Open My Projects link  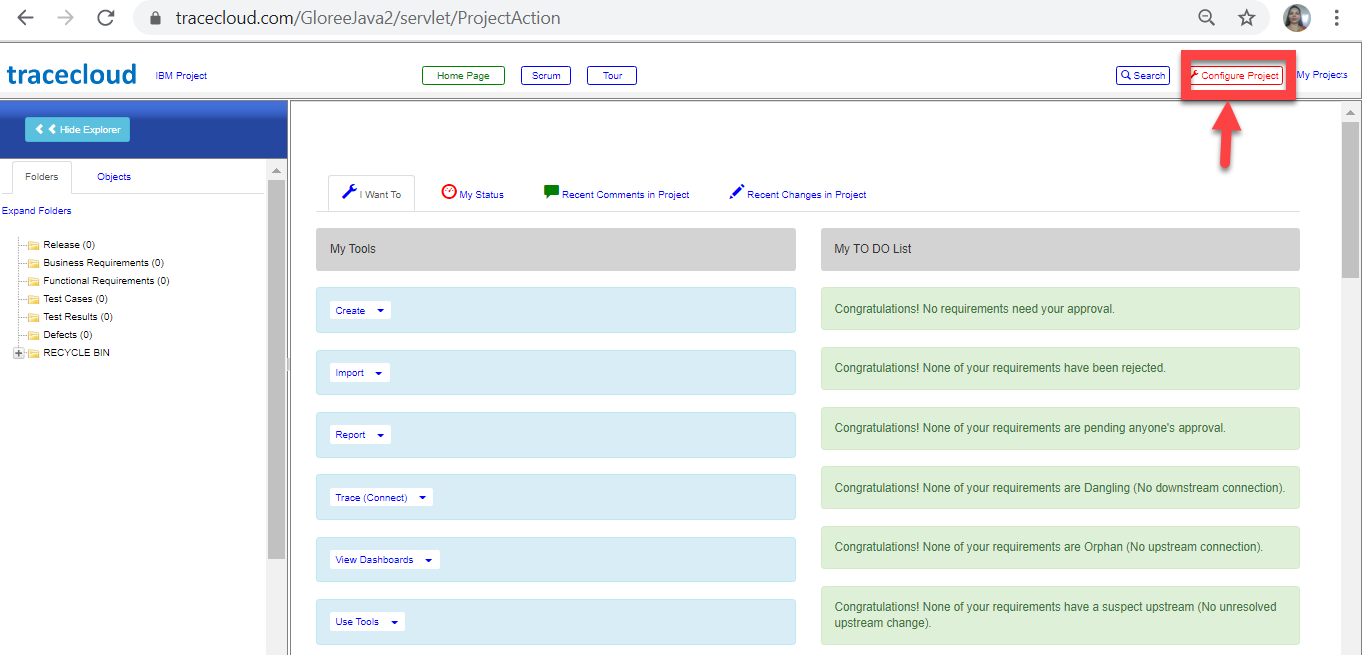1322,75
